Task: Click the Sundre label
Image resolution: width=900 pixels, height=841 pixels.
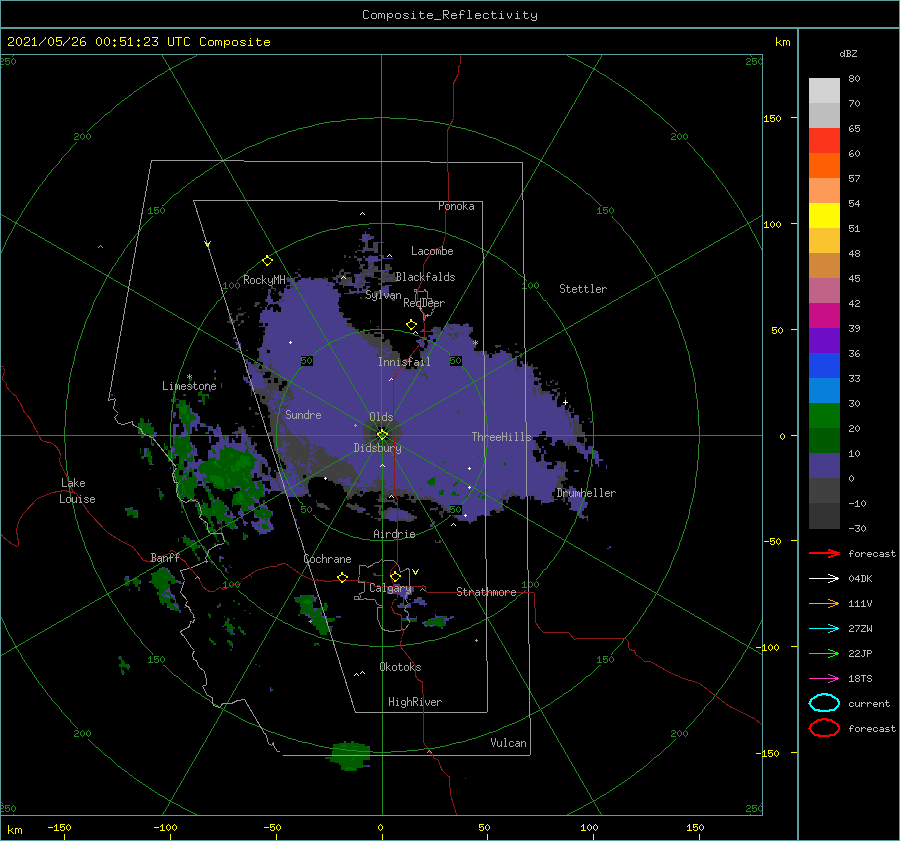Action: point(303,415)
